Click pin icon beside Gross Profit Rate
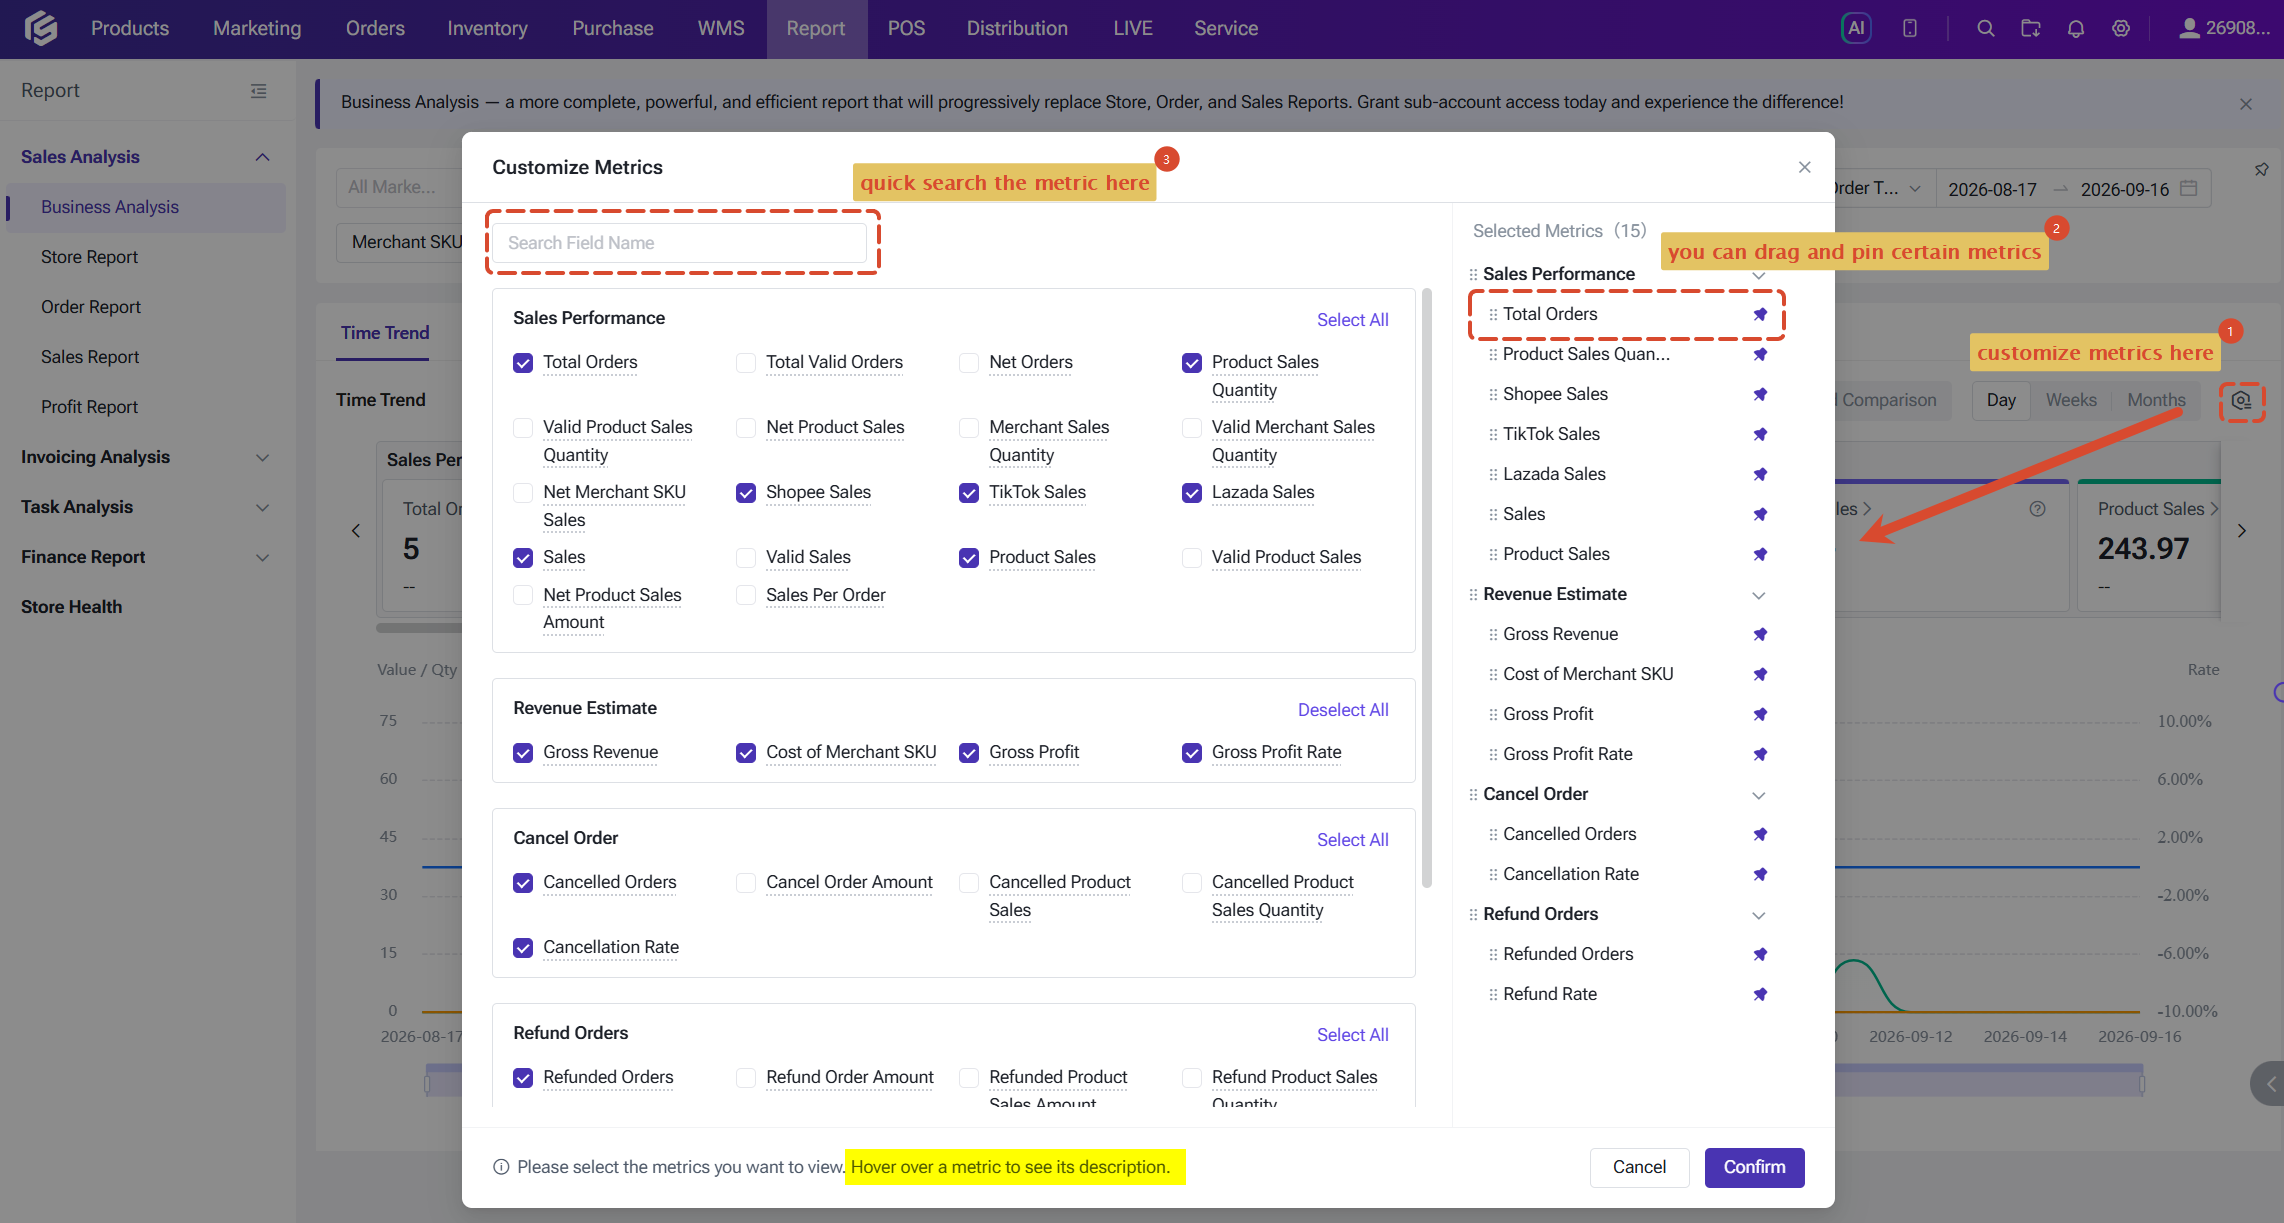This screenshot has height=1223, width=2284. pos(1760,754)
